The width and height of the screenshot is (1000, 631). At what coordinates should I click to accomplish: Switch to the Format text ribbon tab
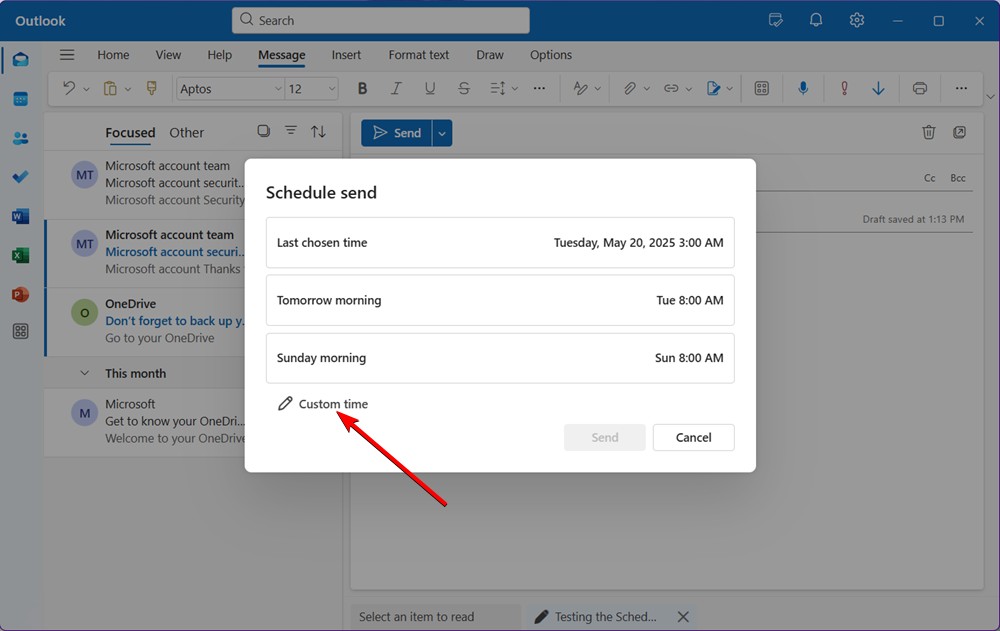click(418, 55)
